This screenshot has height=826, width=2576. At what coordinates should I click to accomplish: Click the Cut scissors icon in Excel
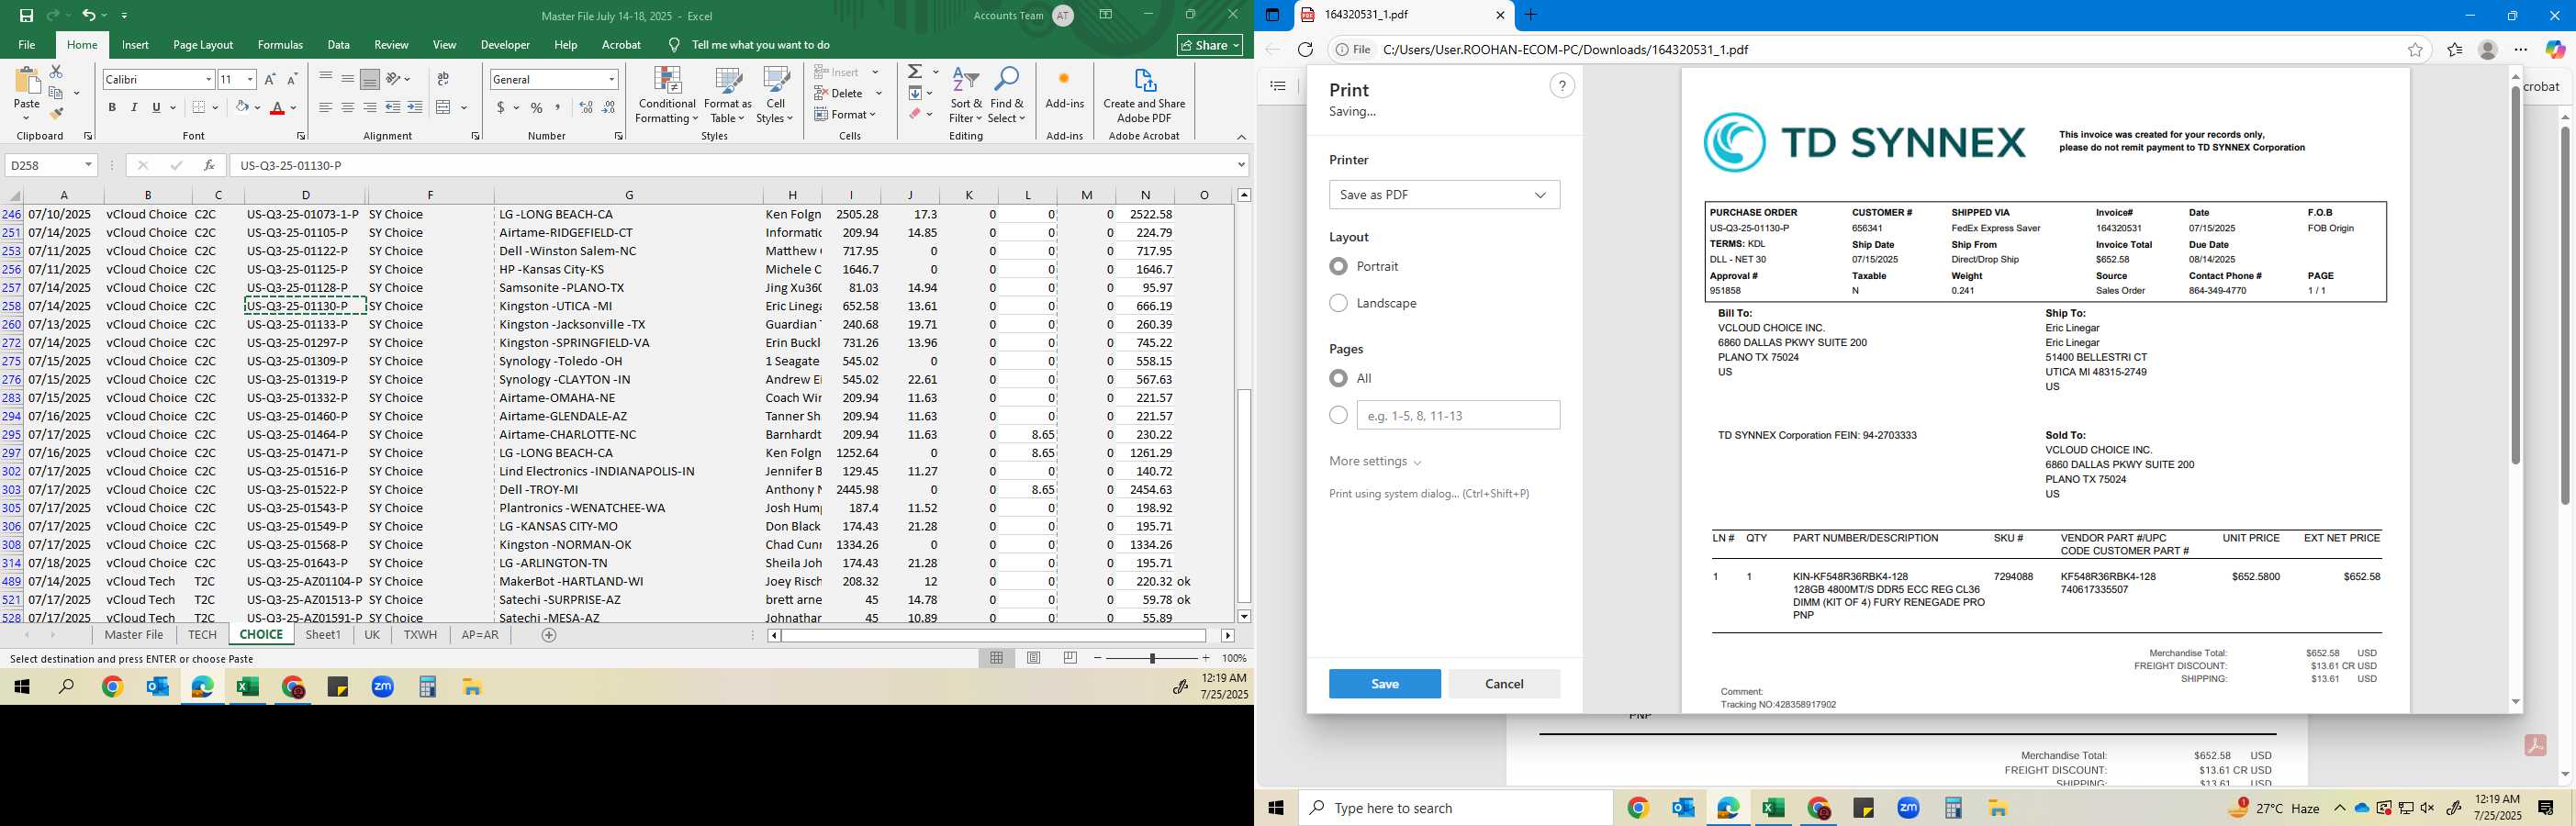56,72
